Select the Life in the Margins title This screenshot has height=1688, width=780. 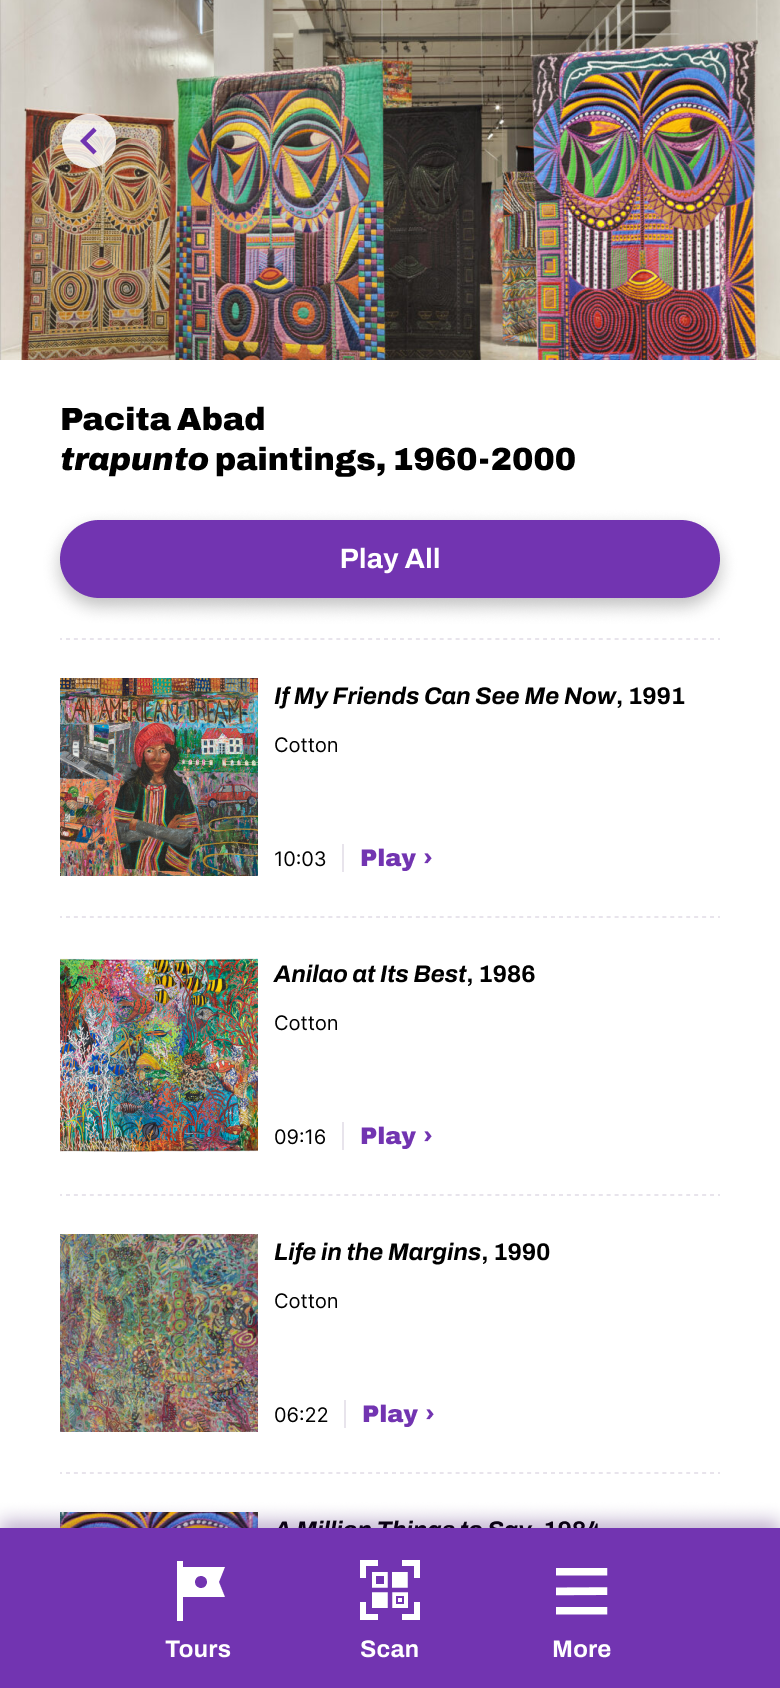(x=412, y=1252)
